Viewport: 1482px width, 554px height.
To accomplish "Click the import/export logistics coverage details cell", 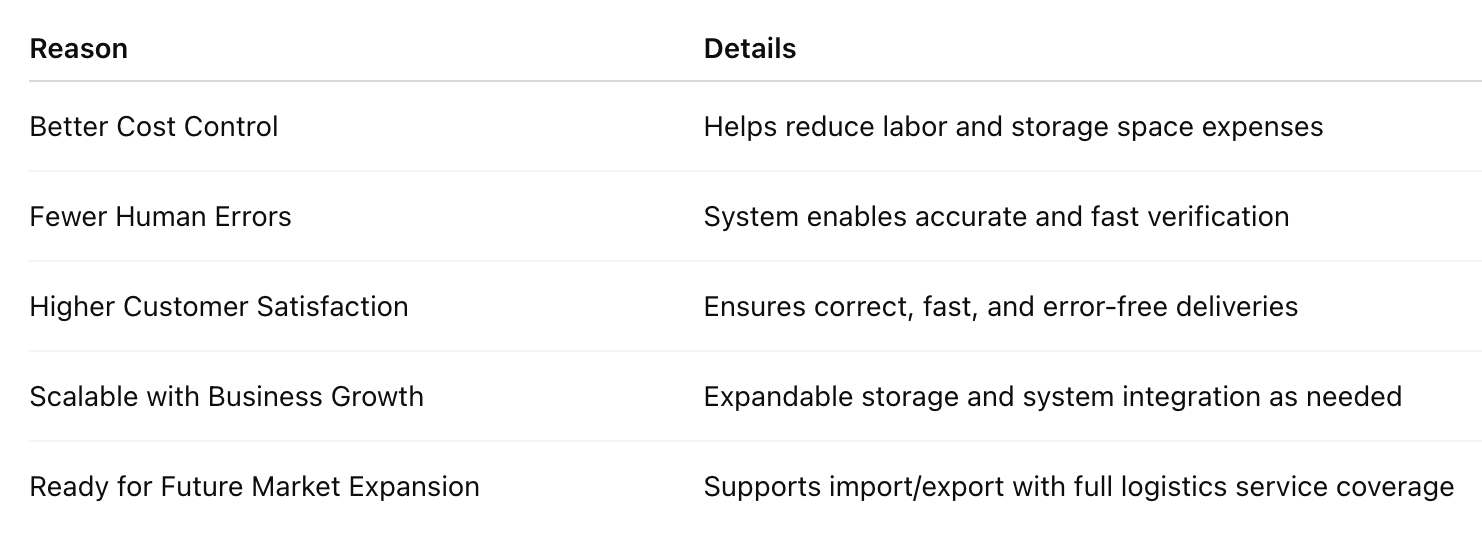I will (x=1078, y=487).
